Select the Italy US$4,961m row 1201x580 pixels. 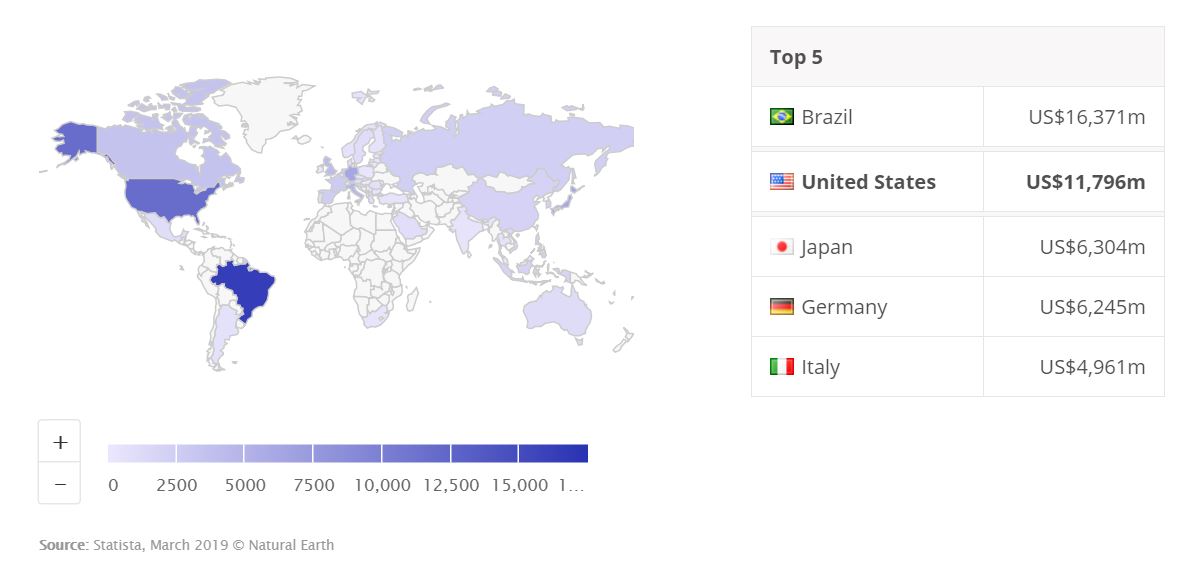click(958, 367)
